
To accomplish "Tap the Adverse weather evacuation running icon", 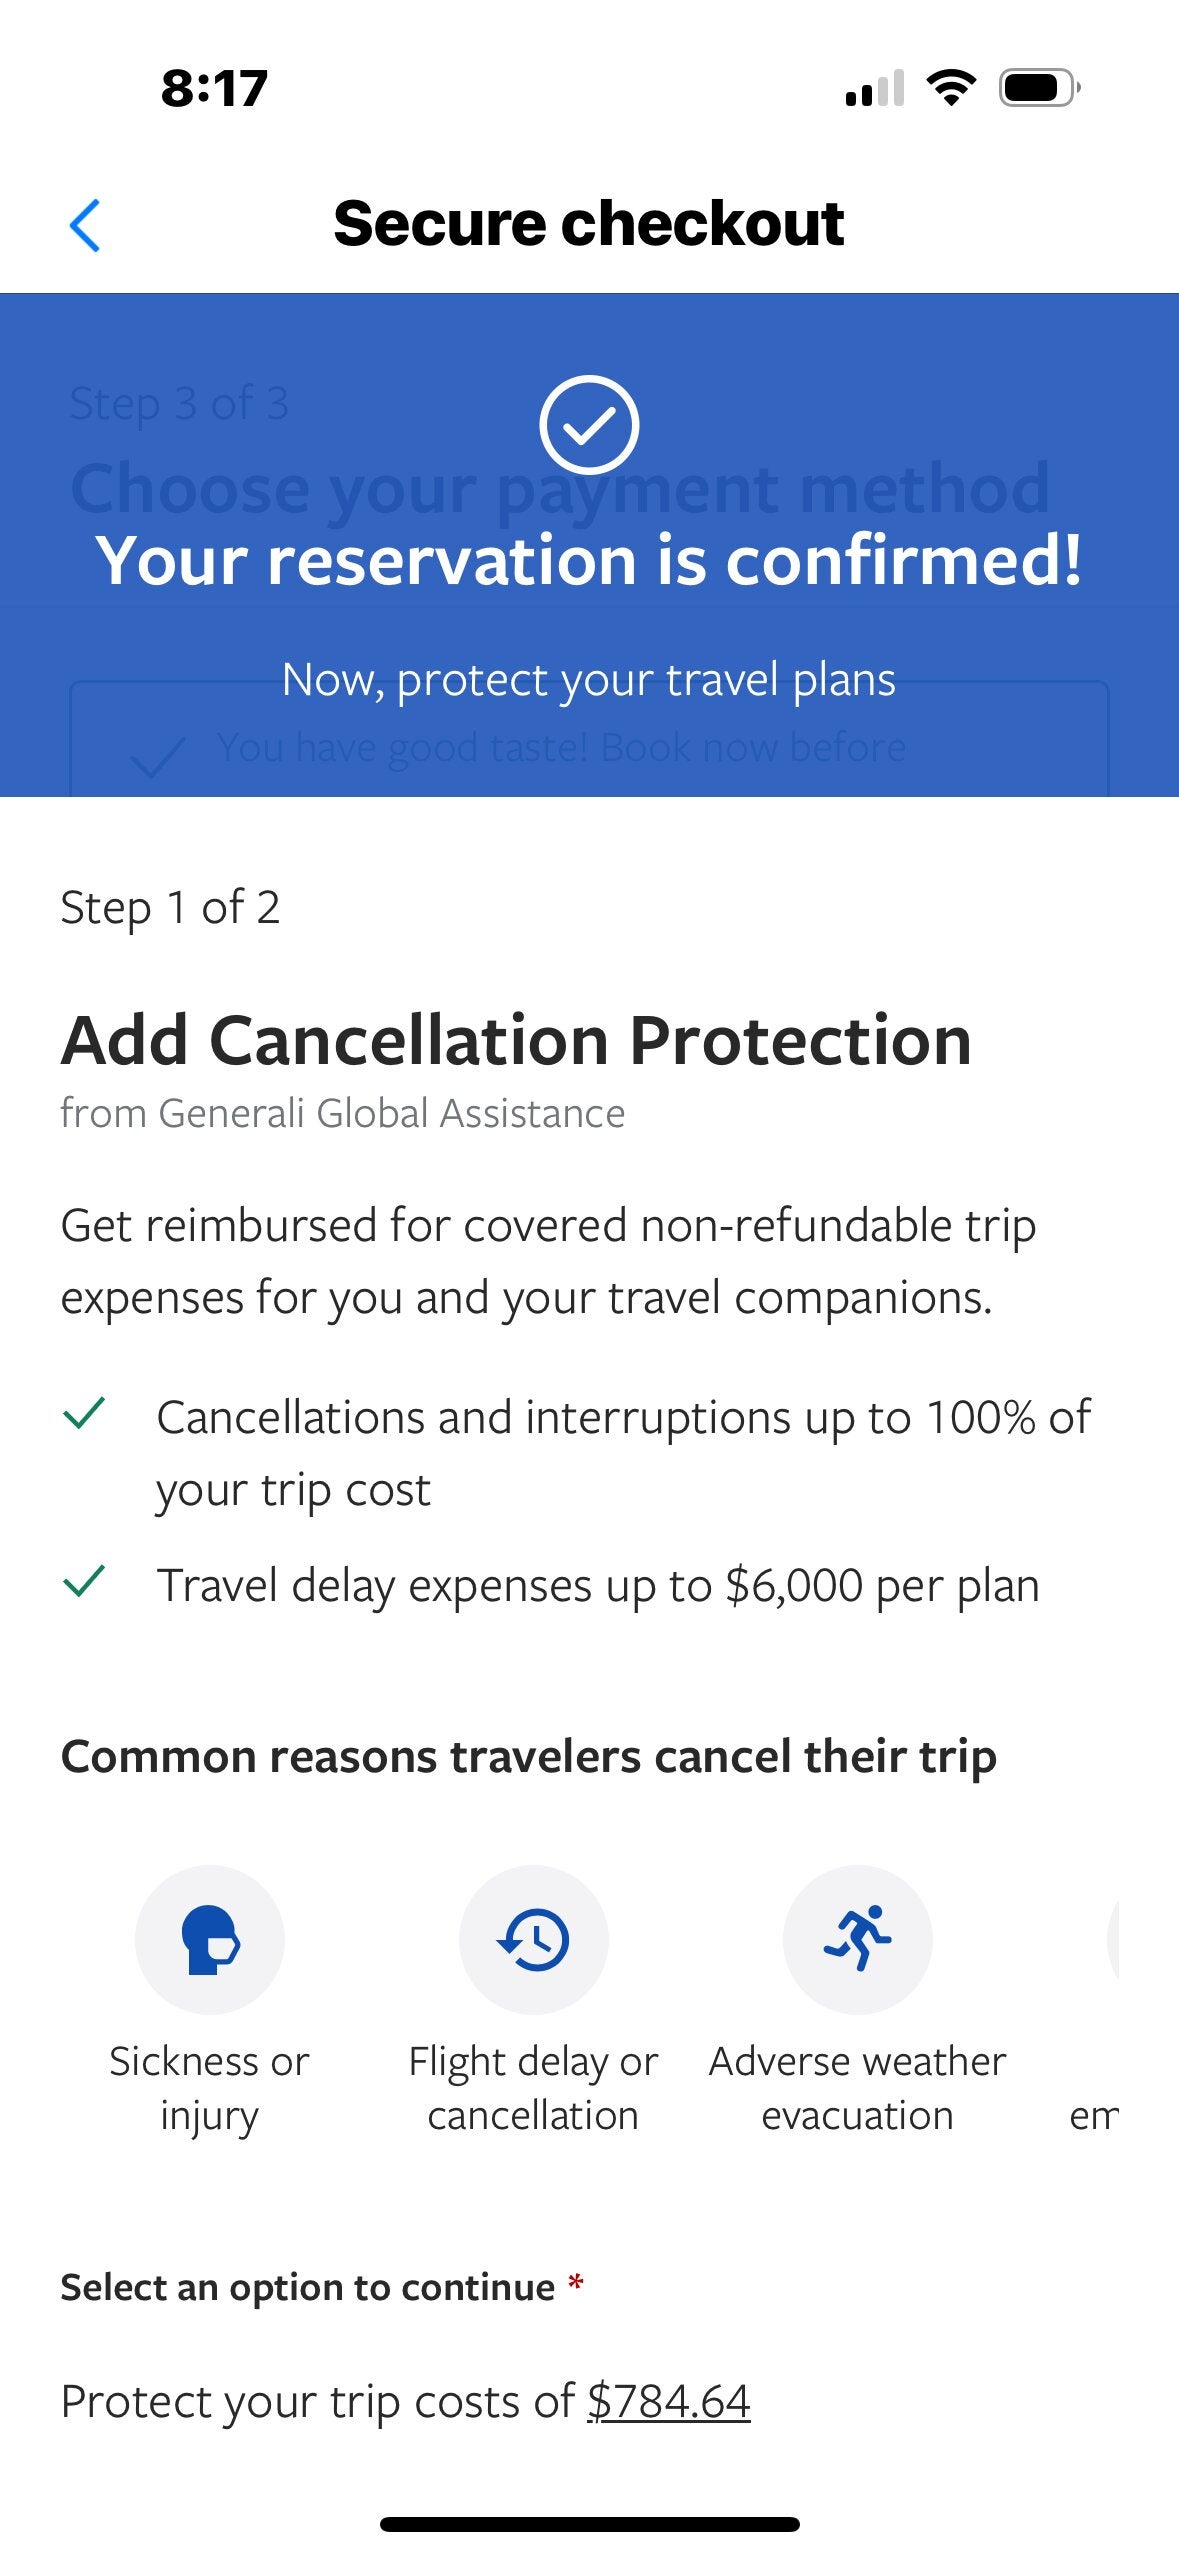I will [857, 1939].
